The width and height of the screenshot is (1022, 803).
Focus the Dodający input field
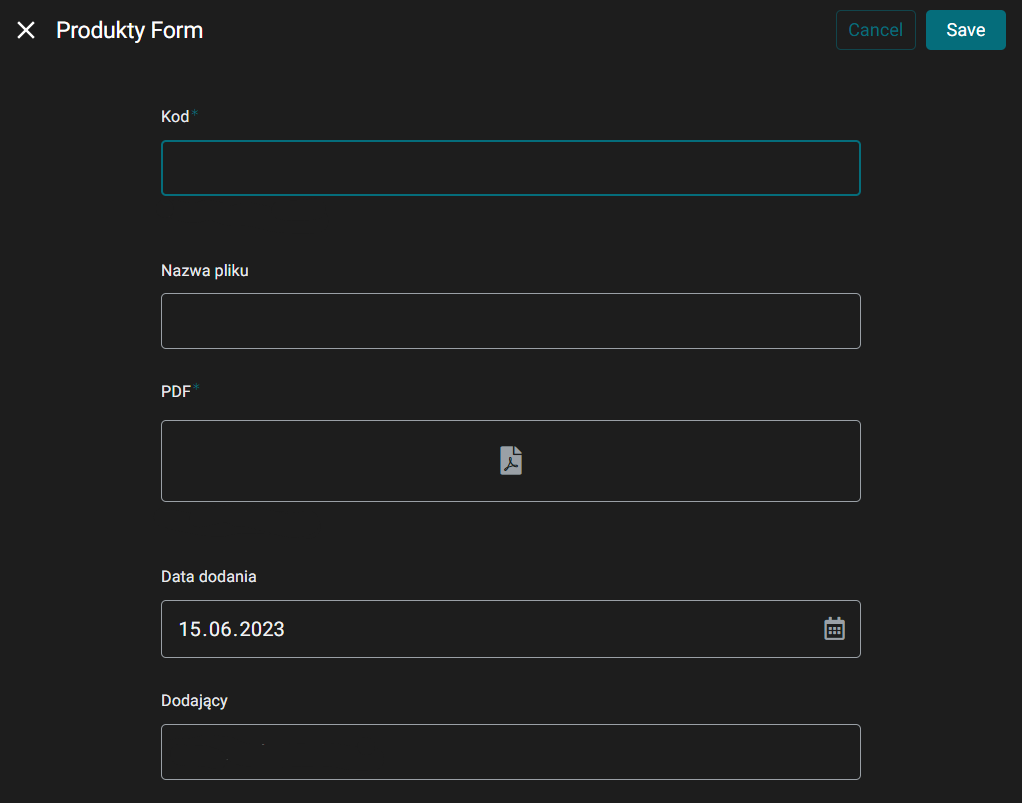pyautogui.click(x=510, y=752)
